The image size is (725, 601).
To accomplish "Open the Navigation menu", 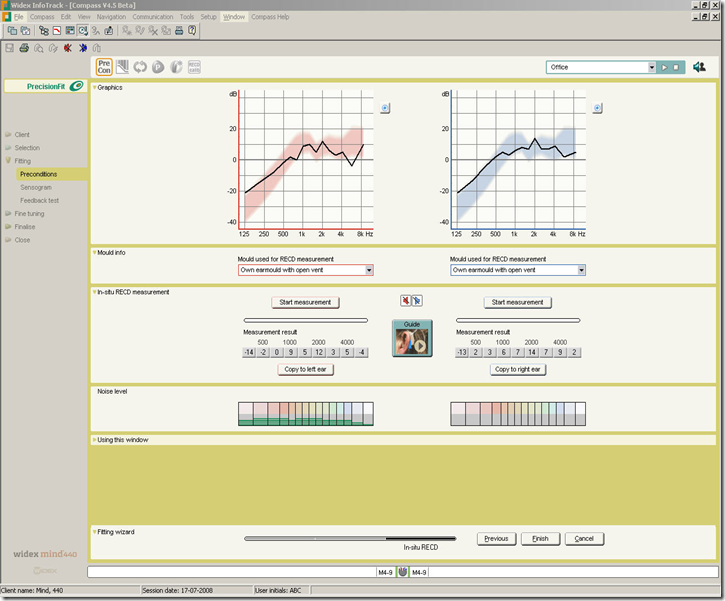I will (x=111, y=17).
